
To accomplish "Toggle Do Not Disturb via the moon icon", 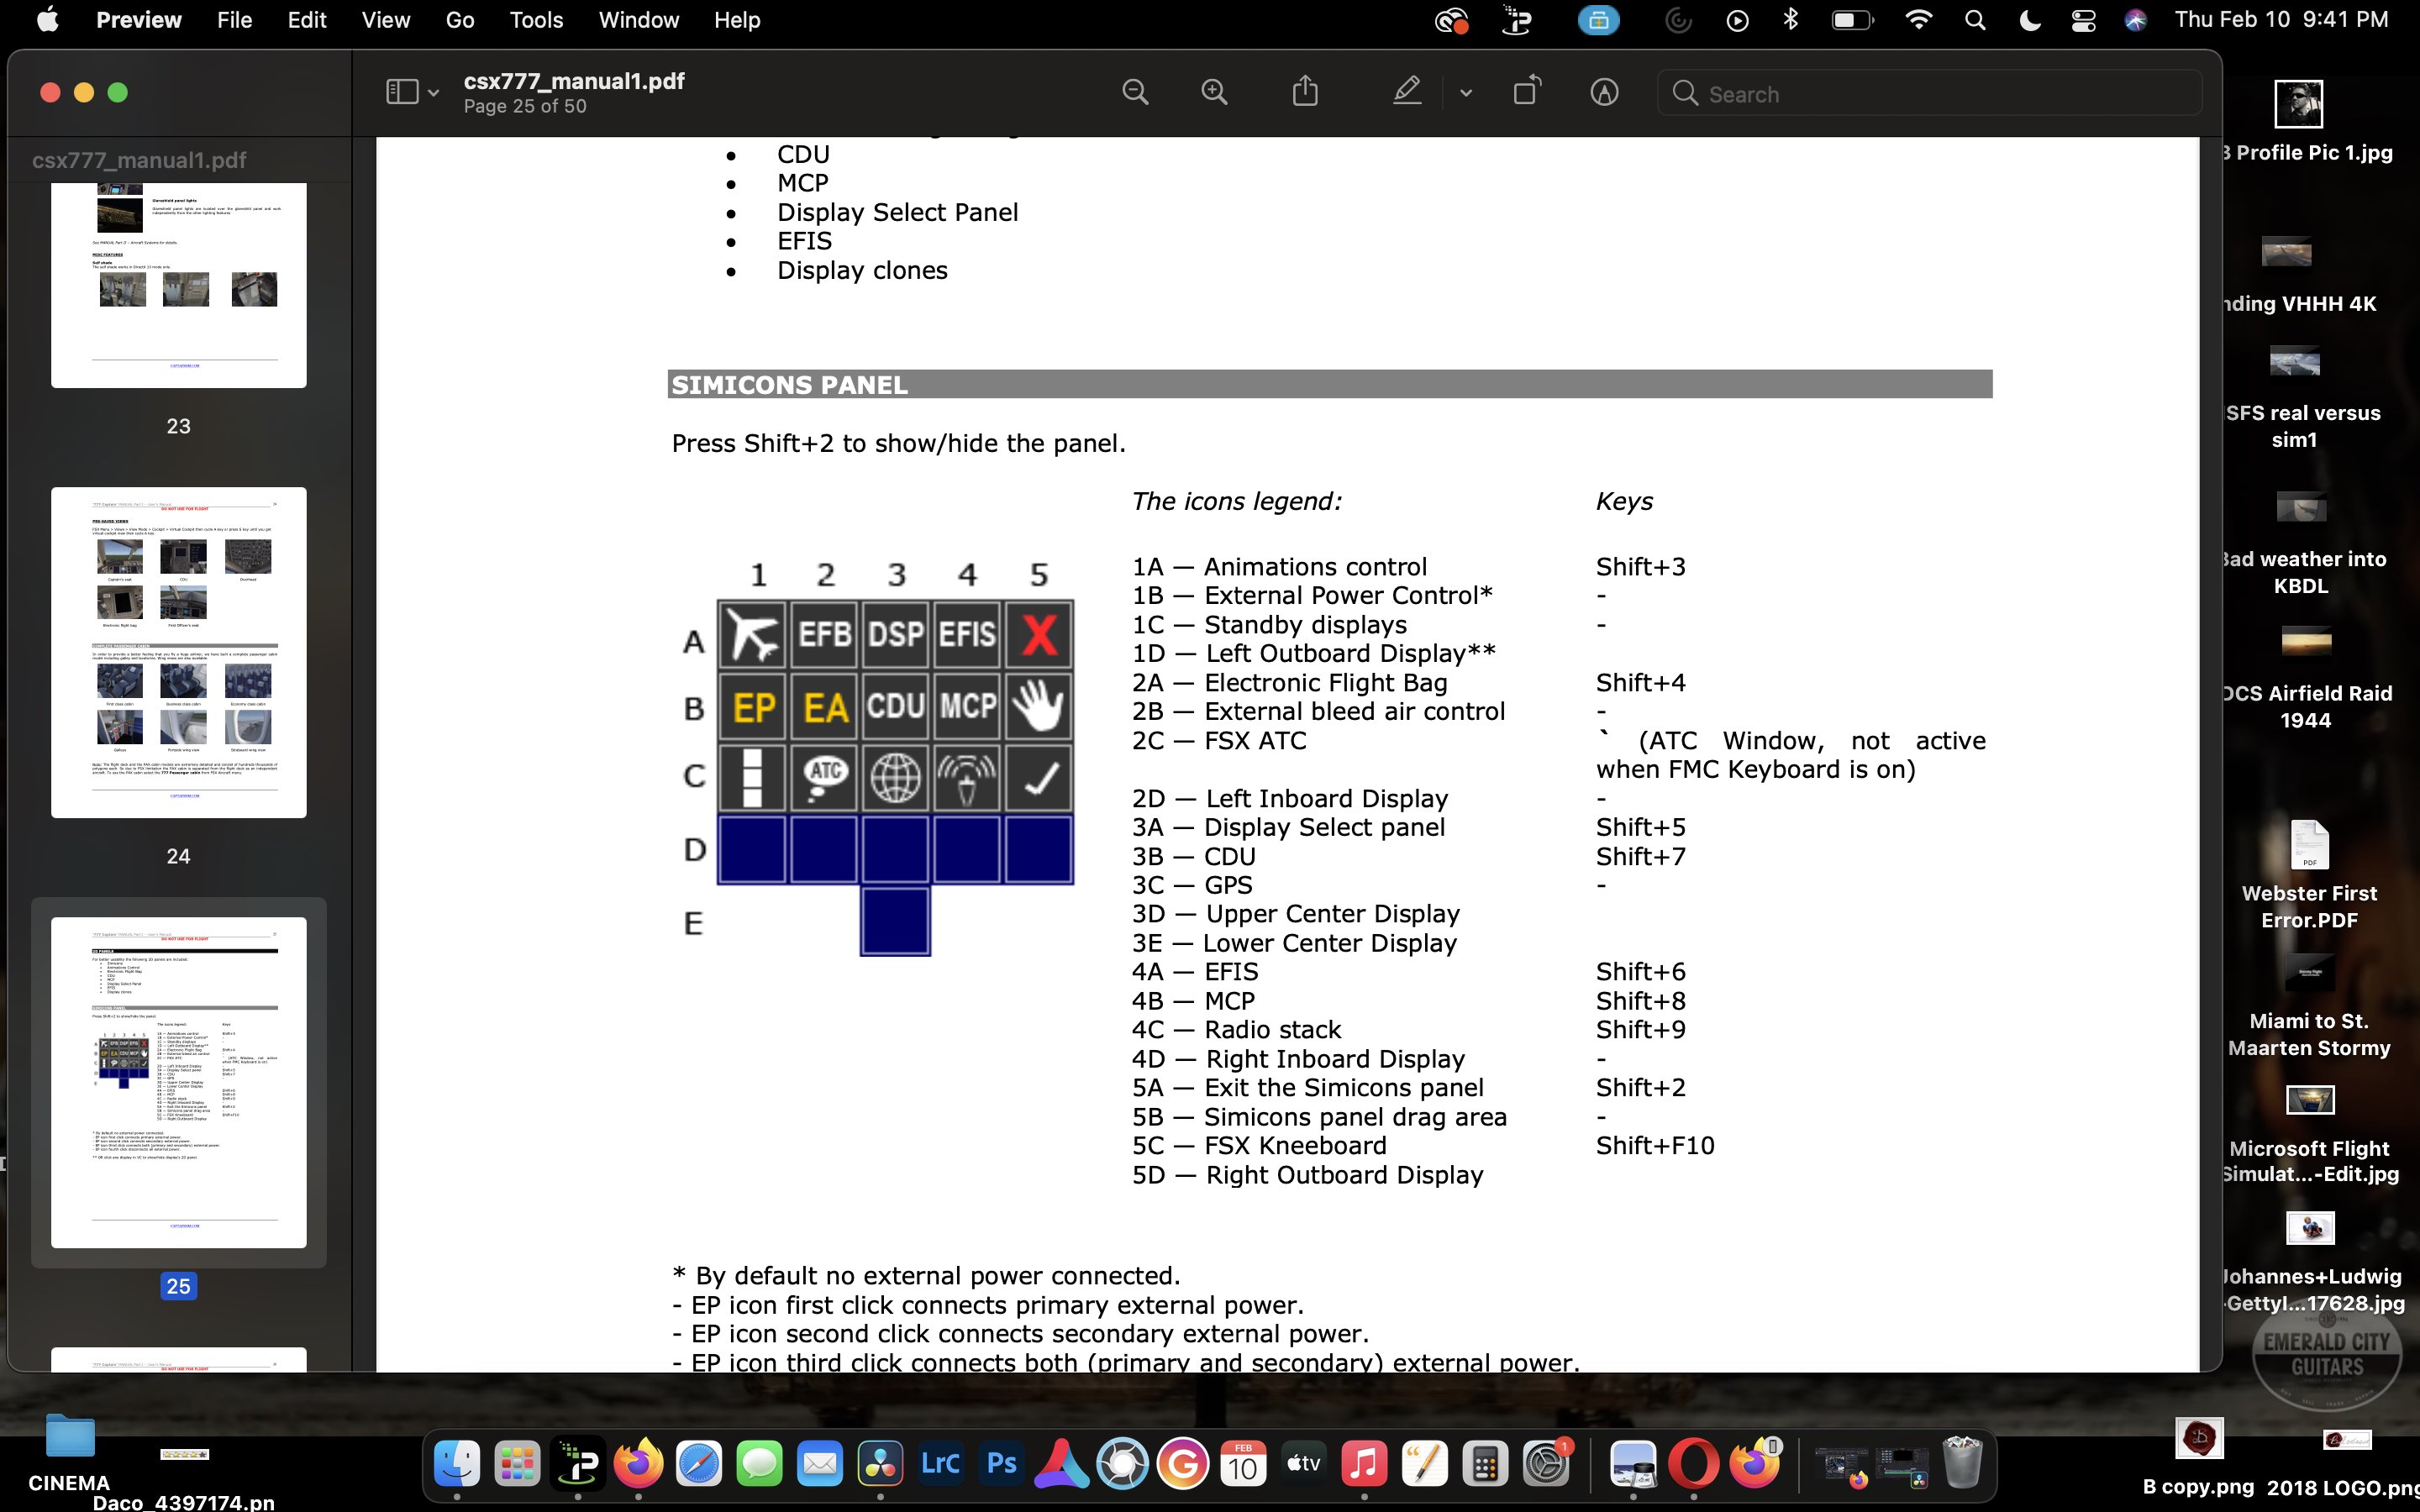I will coord(2029,19).
